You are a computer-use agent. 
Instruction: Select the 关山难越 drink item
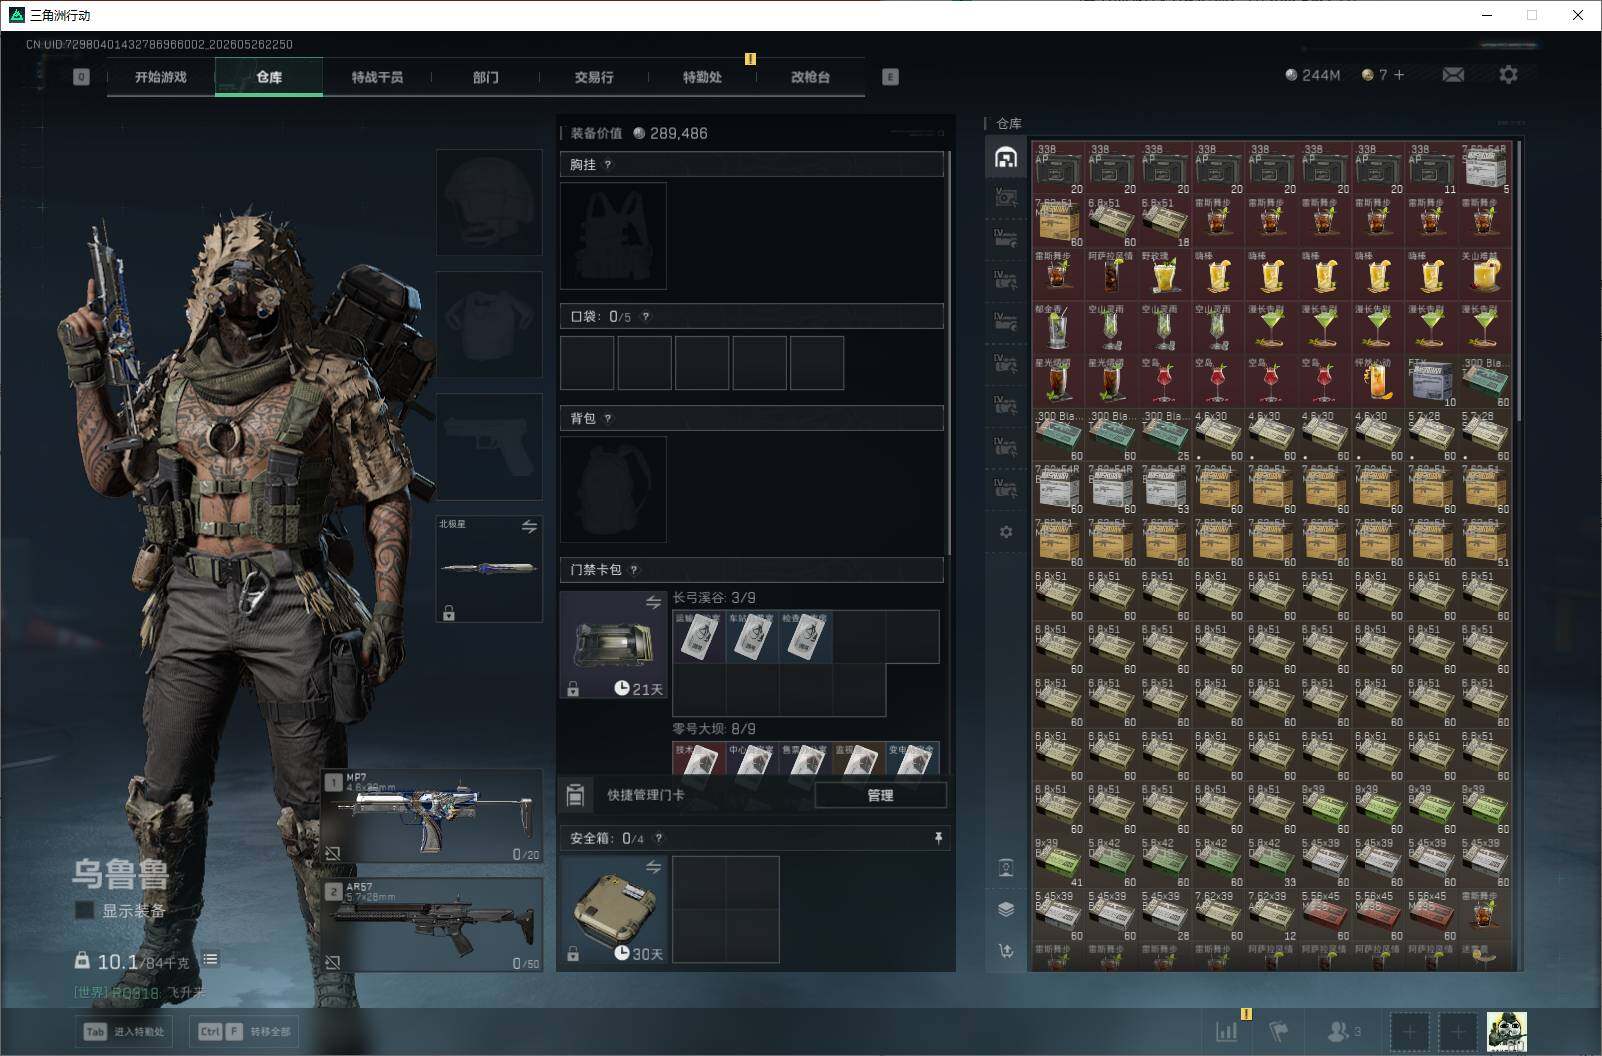pos(1484,275)
